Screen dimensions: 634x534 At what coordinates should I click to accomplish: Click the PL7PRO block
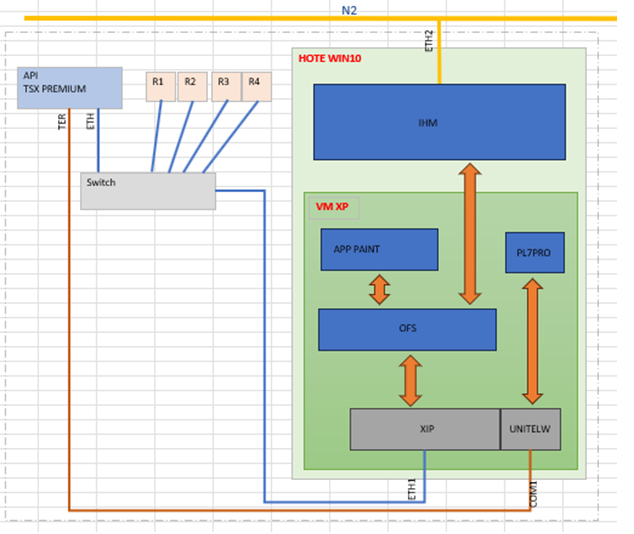[534, 252]
